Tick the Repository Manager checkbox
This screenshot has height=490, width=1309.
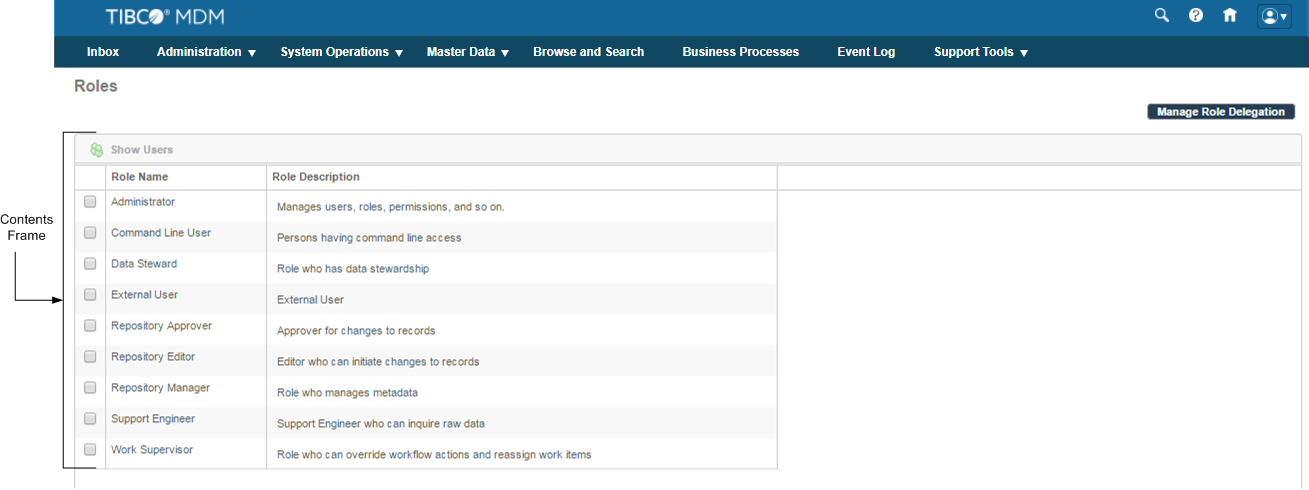90,388
